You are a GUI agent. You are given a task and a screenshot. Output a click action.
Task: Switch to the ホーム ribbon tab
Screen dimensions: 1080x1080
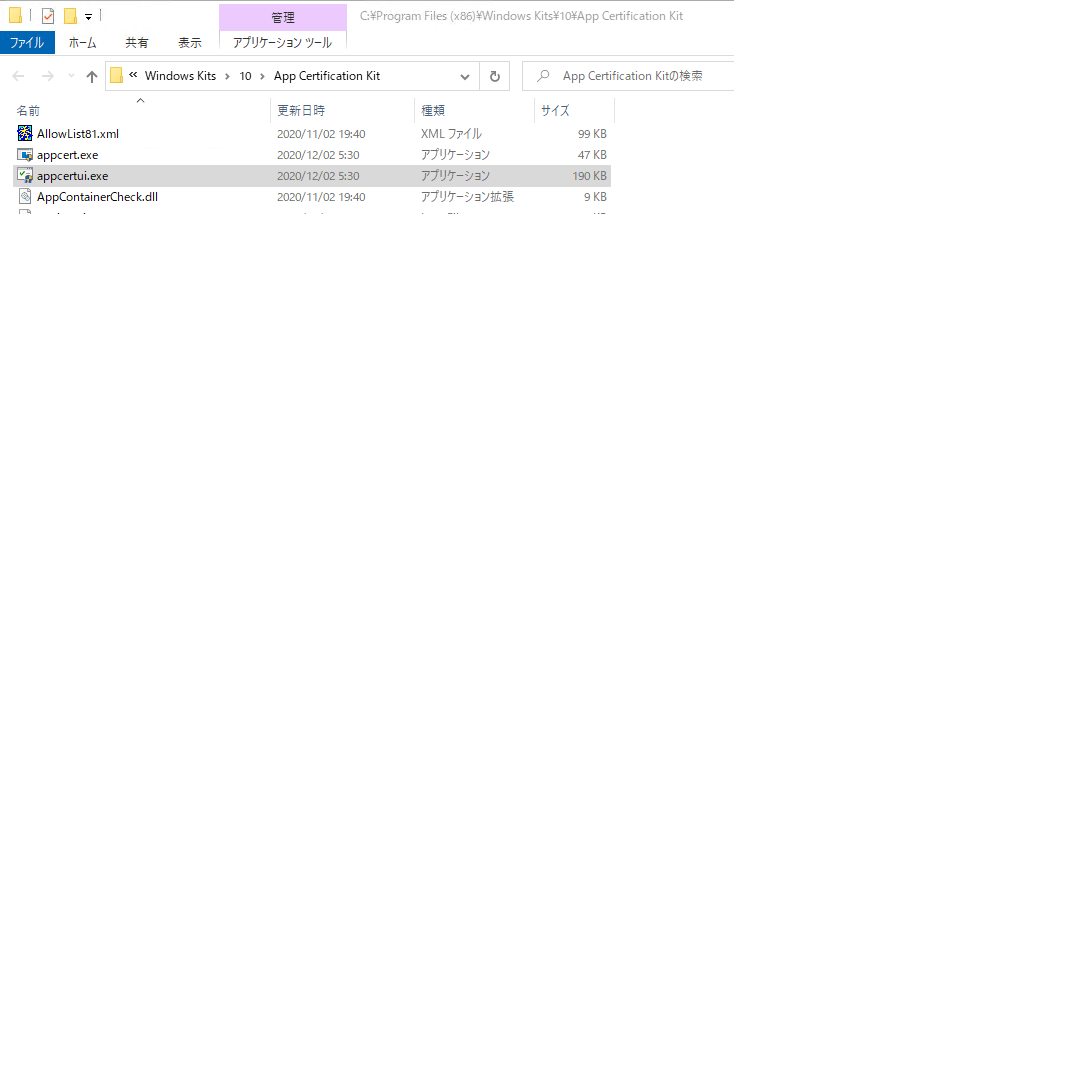83,43
